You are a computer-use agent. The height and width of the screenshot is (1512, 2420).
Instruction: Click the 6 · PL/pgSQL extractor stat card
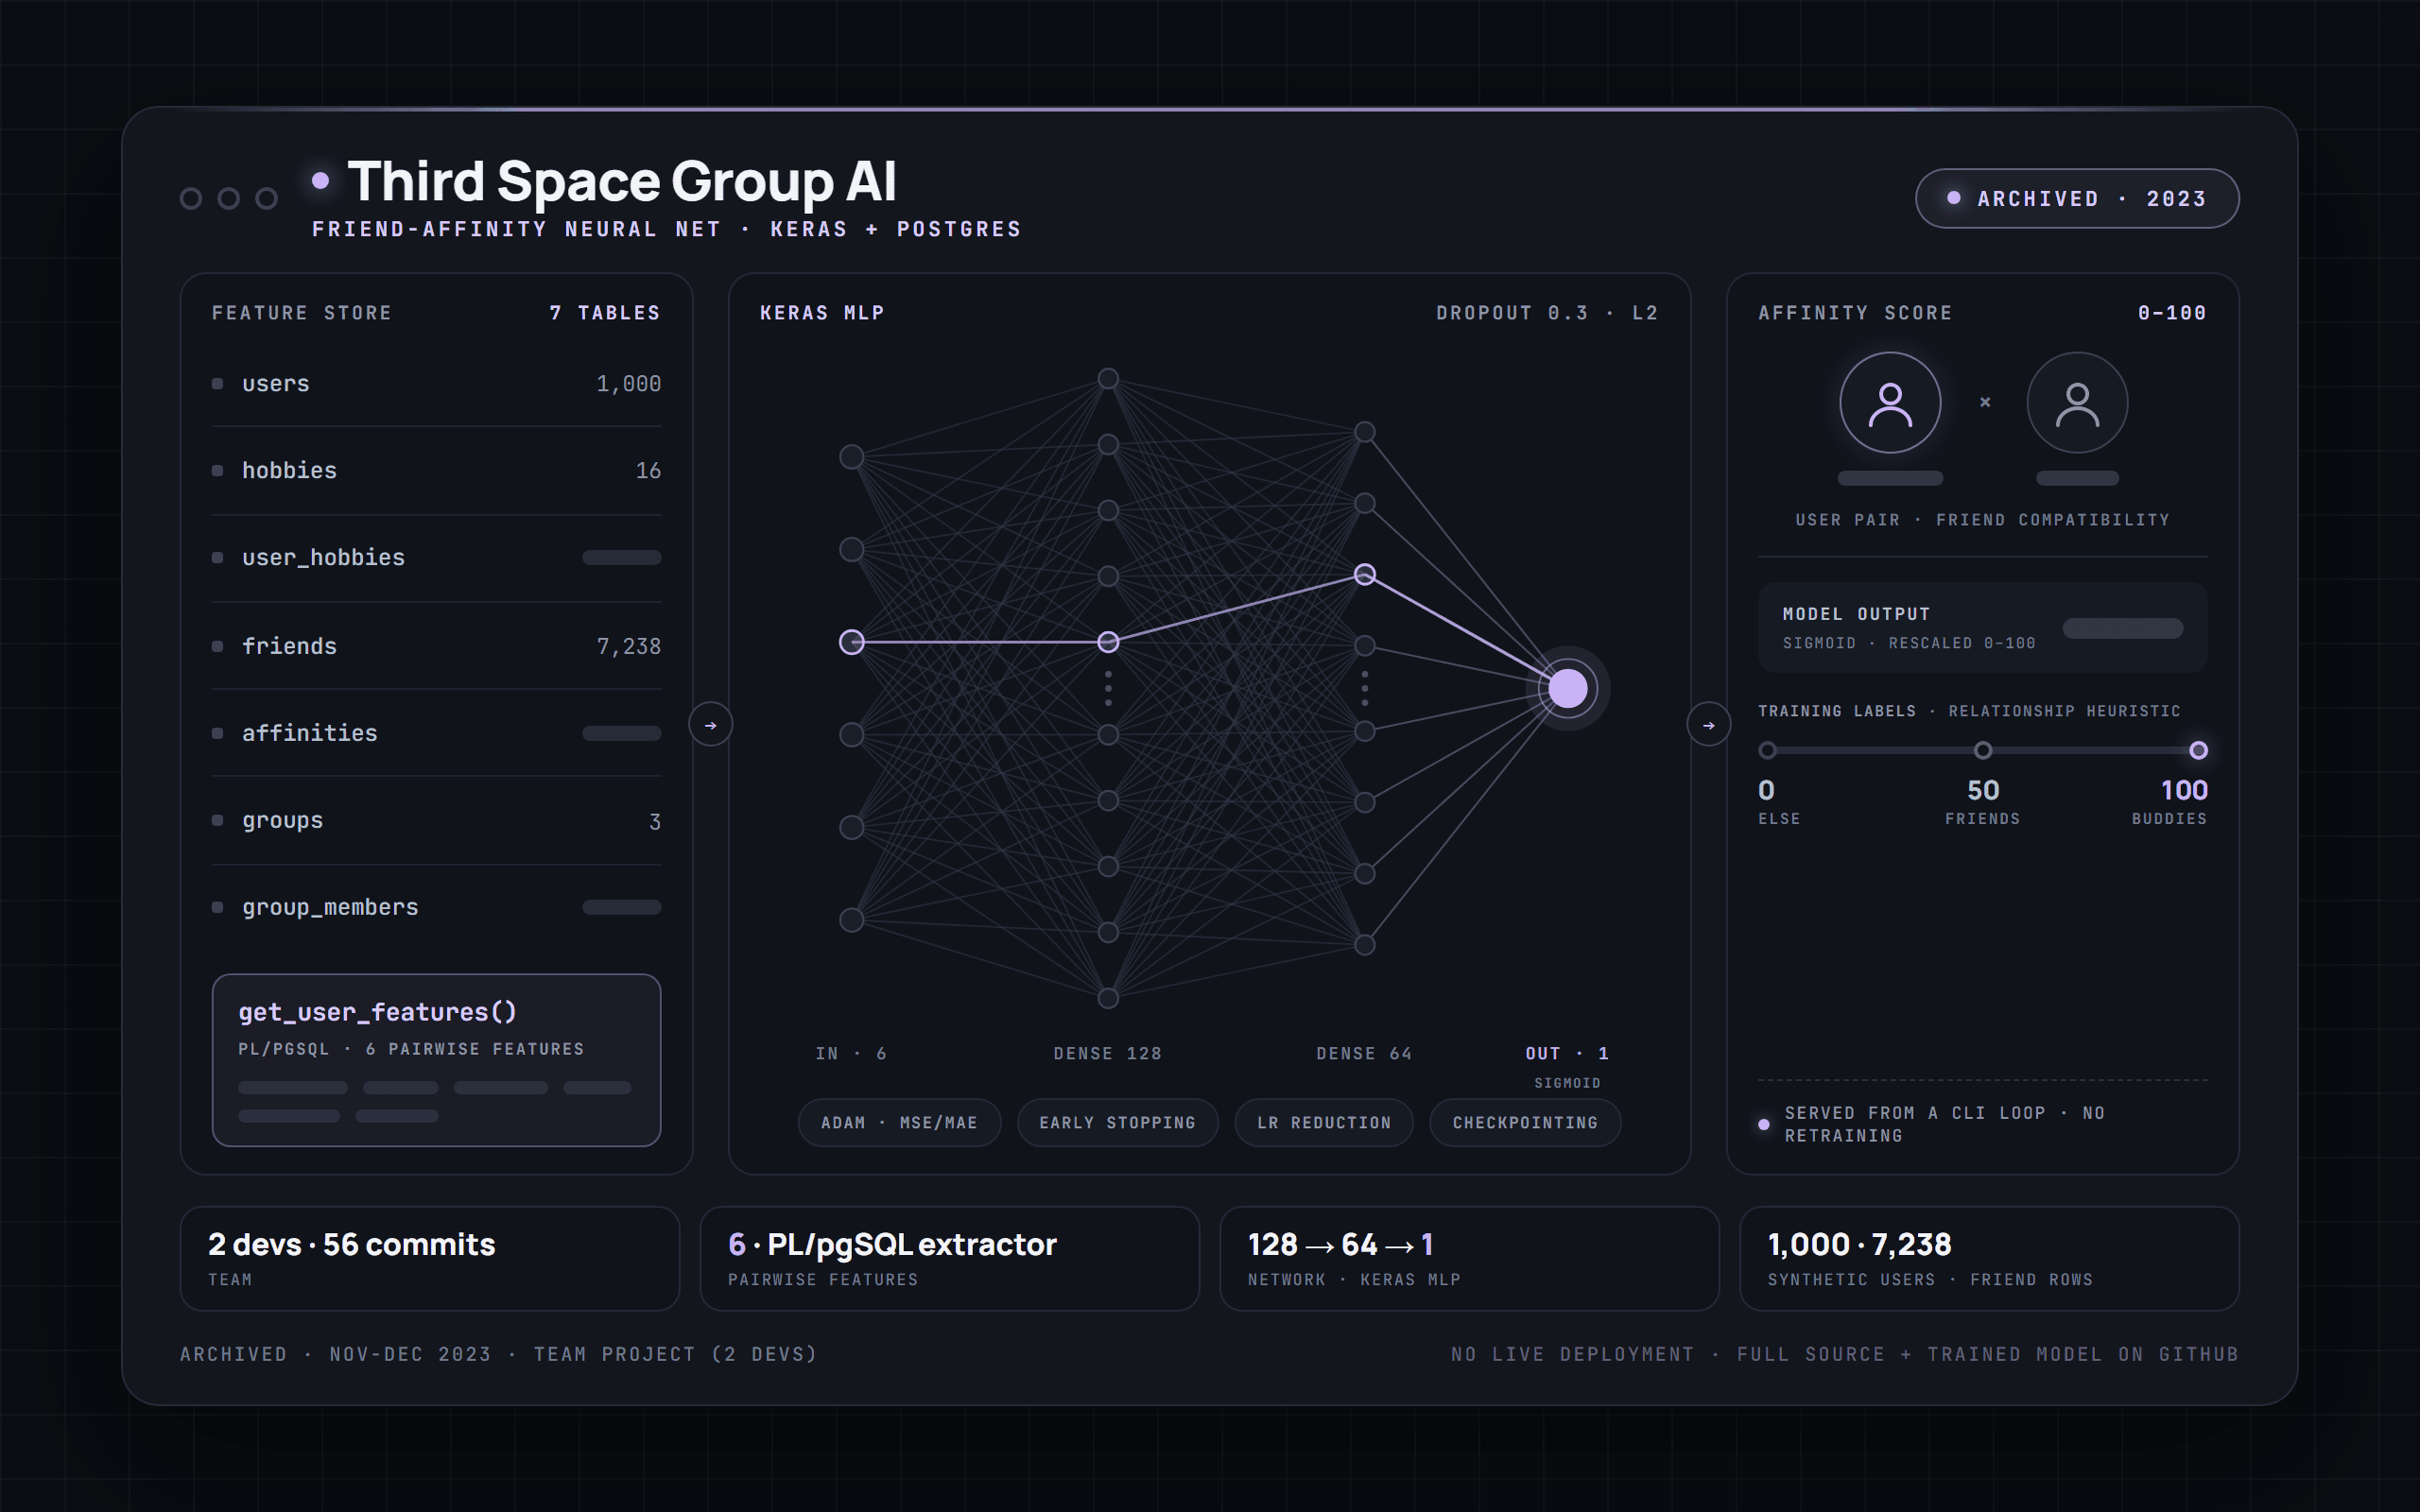coord(949,1259)
